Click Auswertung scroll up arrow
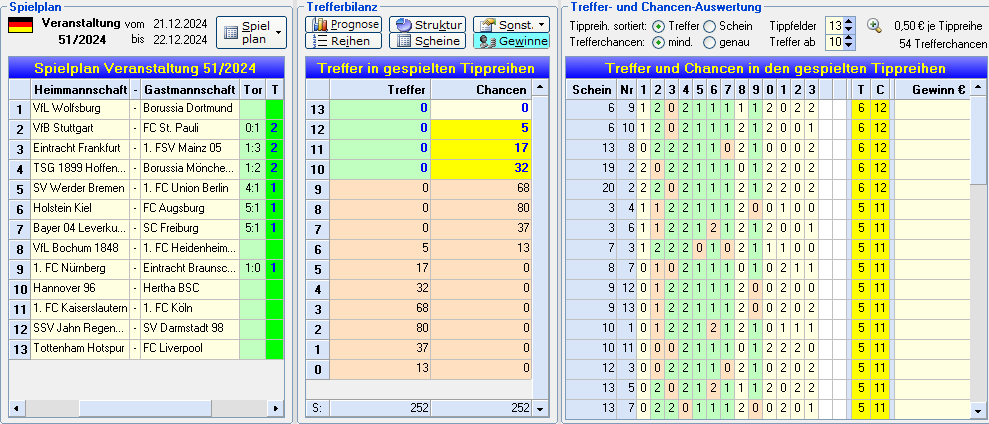The width and height of the screenshot is (989, 424). [977, 88]
